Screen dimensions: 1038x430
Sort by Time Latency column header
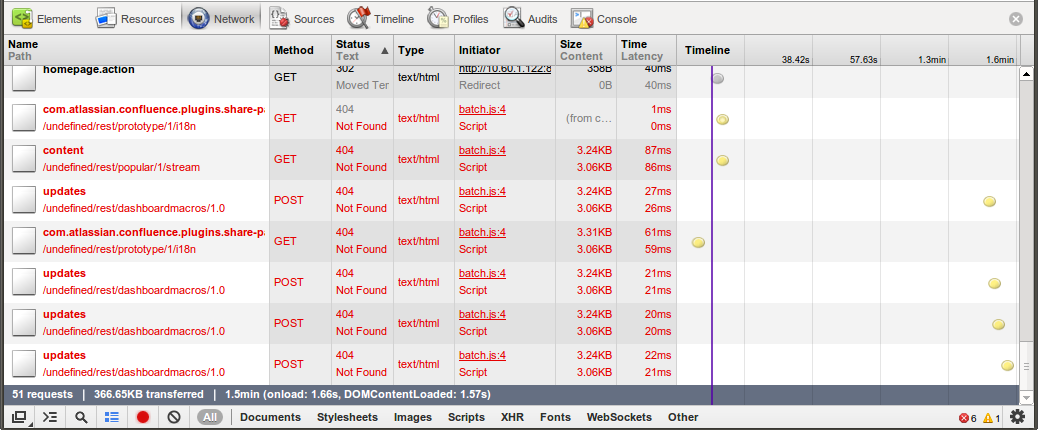tap(646, 50)
